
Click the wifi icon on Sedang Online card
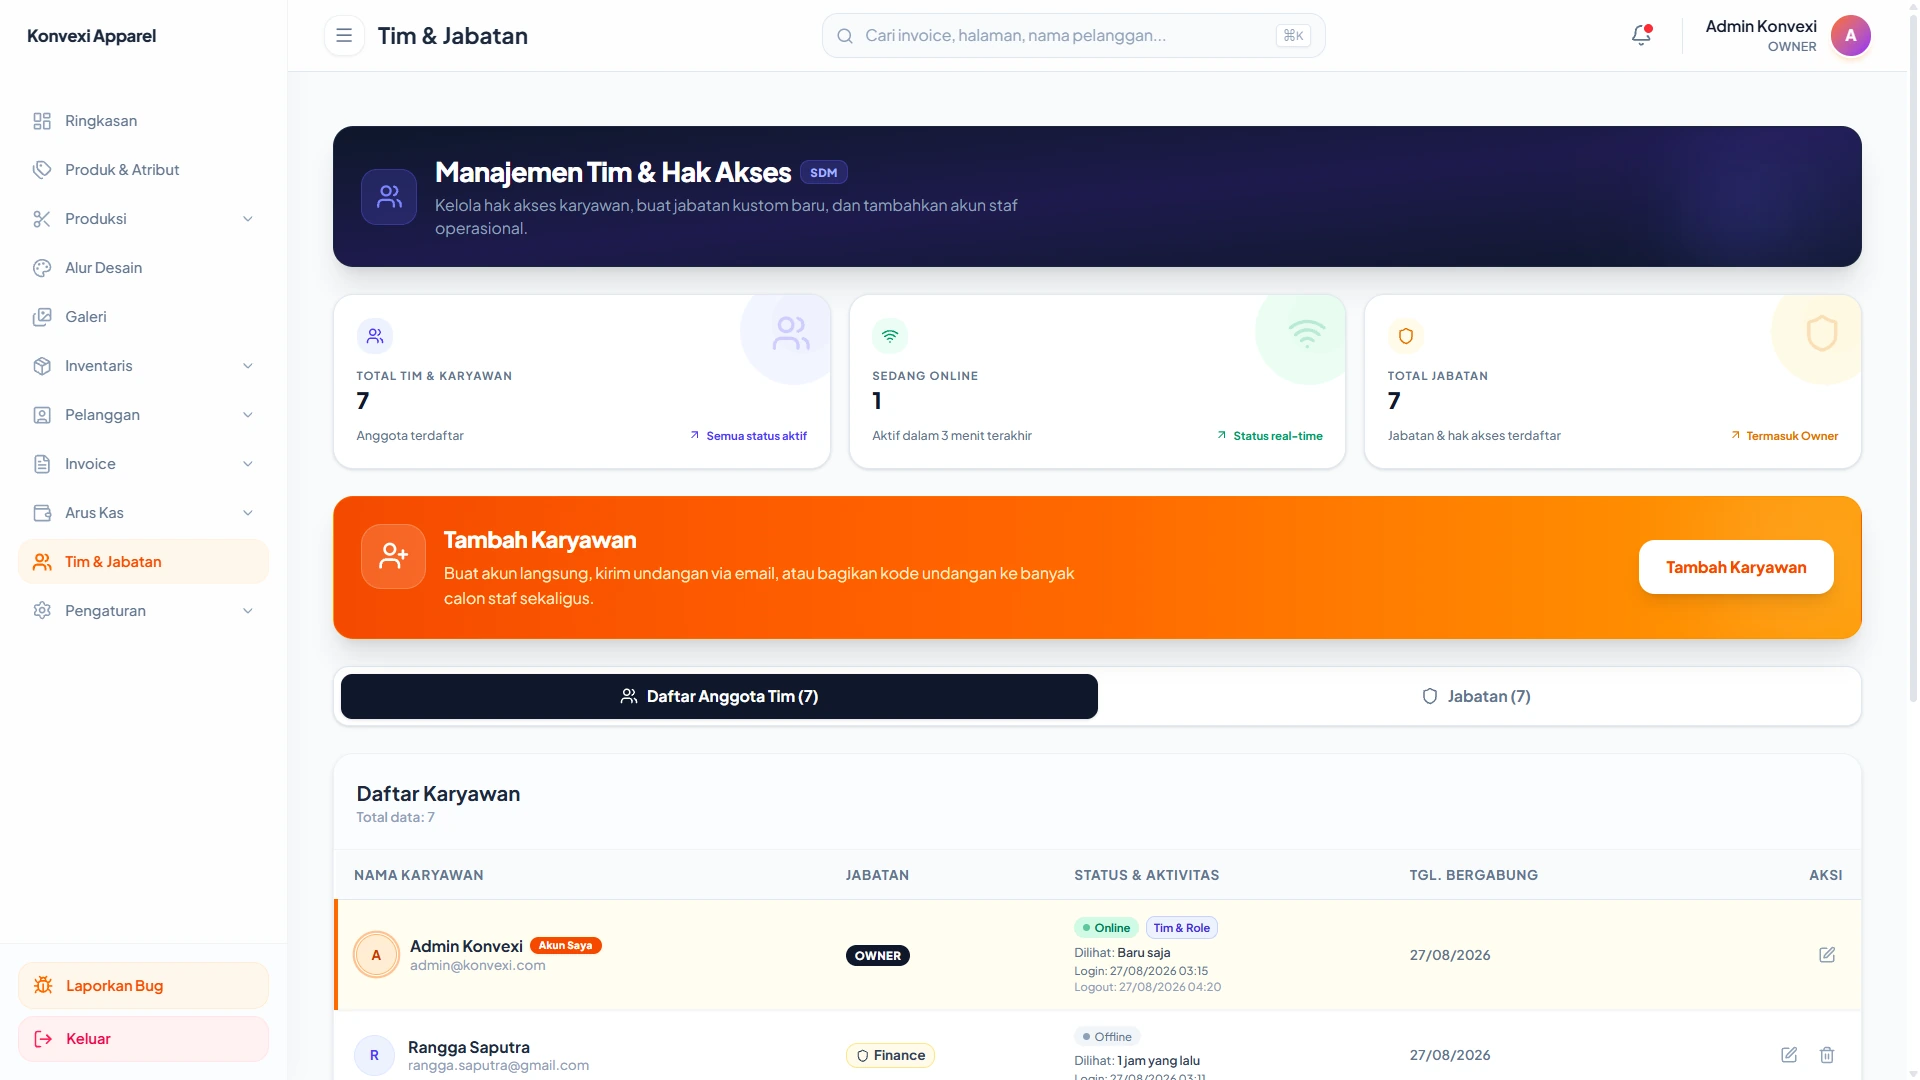pos(890,336)
